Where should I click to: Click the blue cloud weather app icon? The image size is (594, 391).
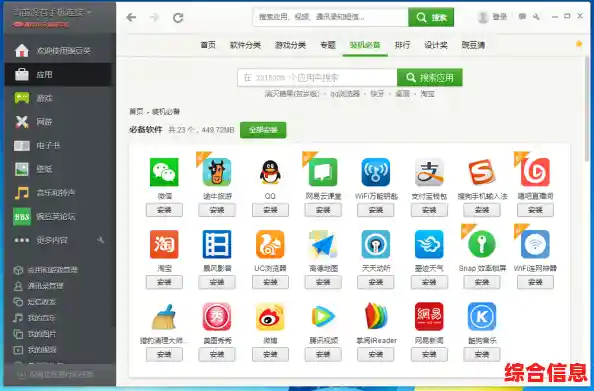click(429, 244)
